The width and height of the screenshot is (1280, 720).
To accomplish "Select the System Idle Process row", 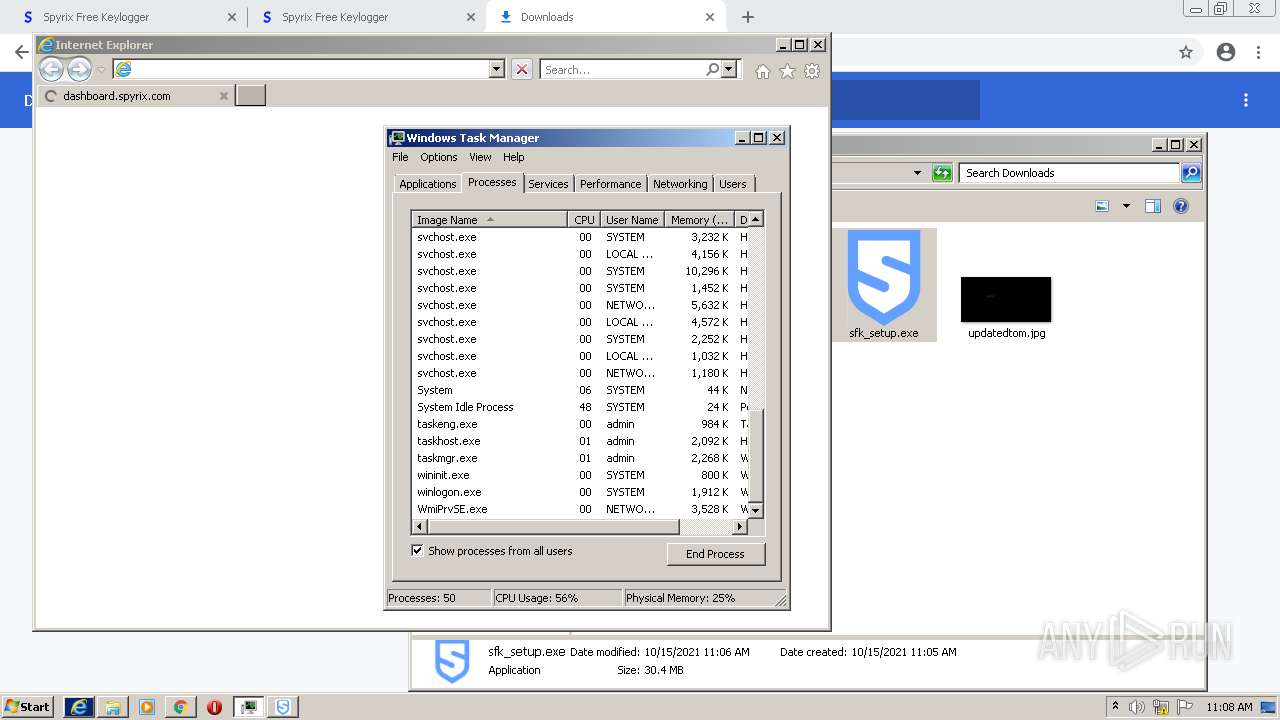I will pyautogui.click(x=580, y=407).
